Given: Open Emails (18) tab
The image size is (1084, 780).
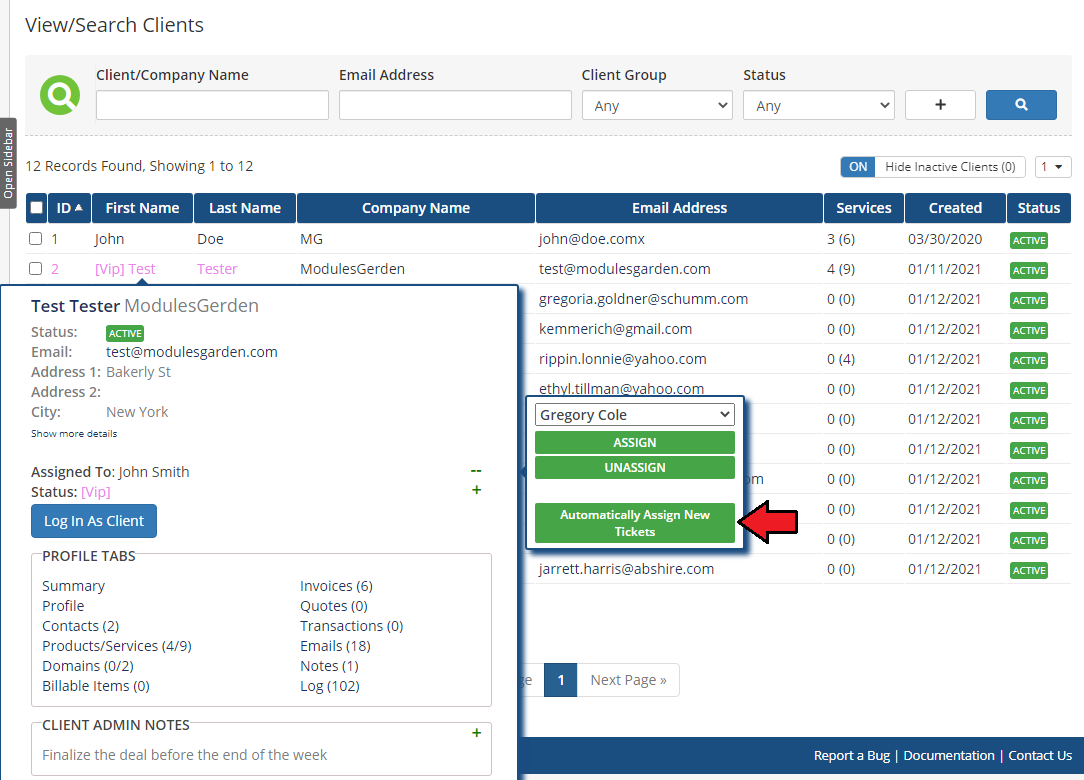Looking at the screenshot, I should coord(335,646).
